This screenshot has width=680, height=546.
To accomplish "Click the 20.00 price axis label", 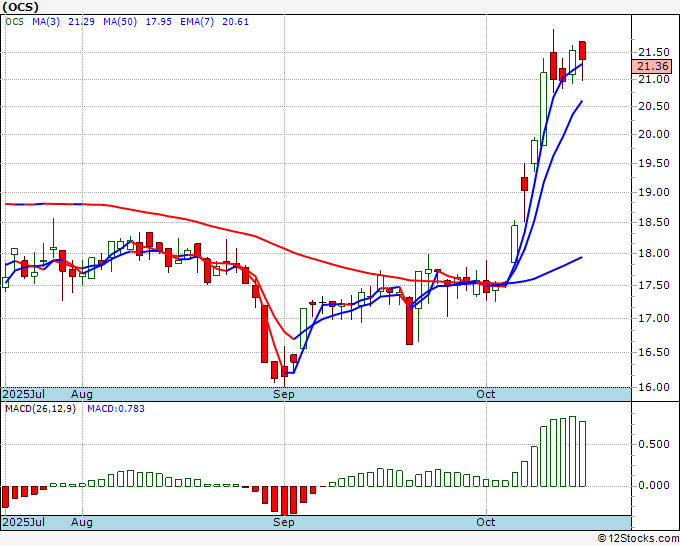I will [x=654, y=134].
